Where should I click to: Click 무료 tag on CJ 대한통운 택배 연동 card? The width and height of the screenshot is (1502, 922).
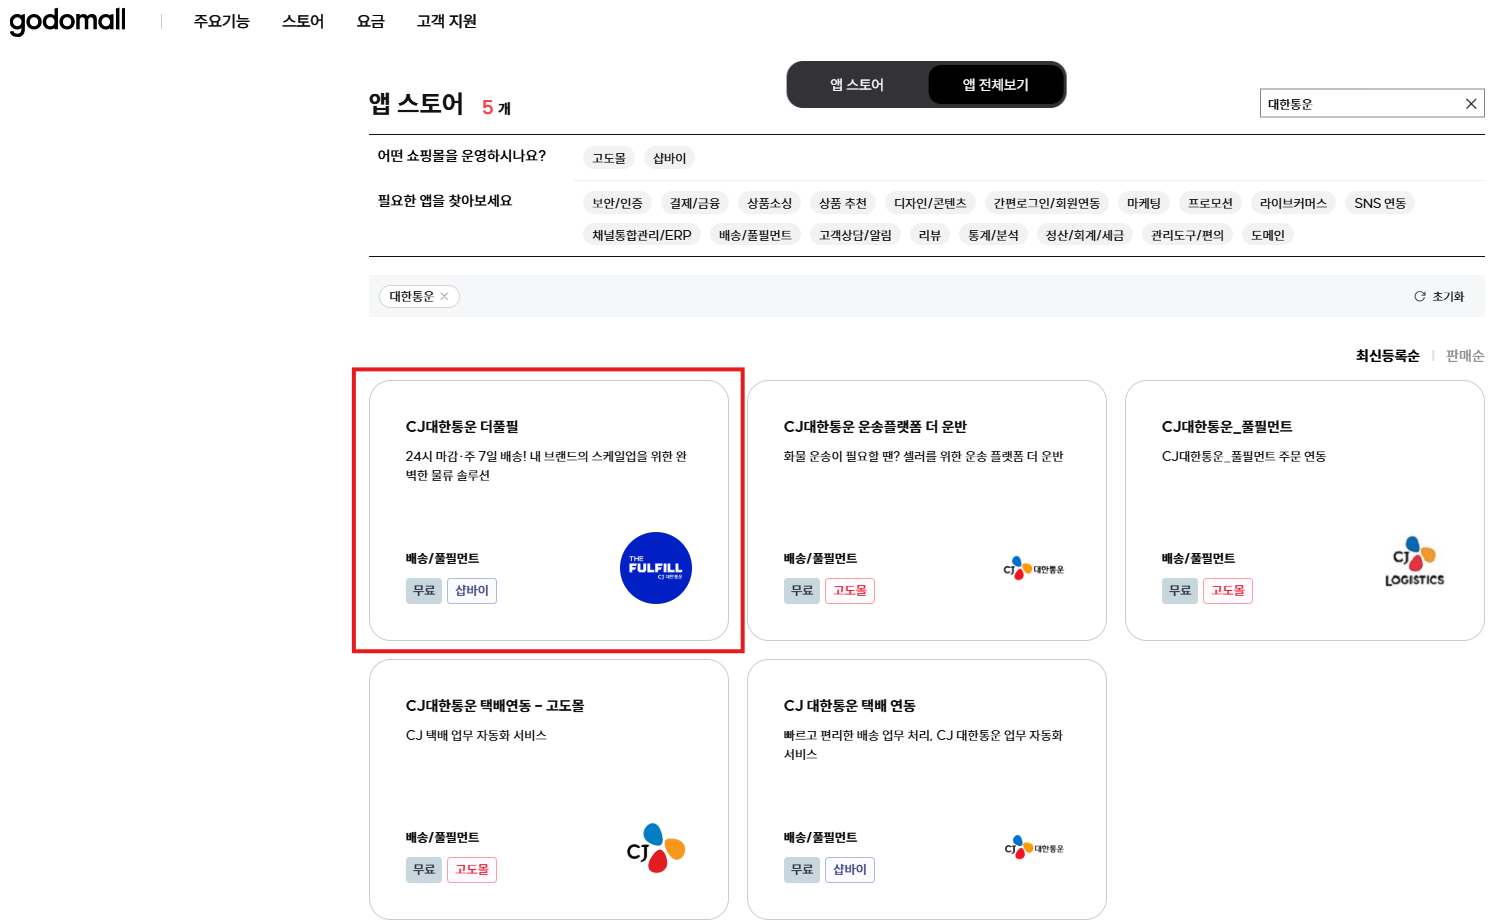[802, 870]
